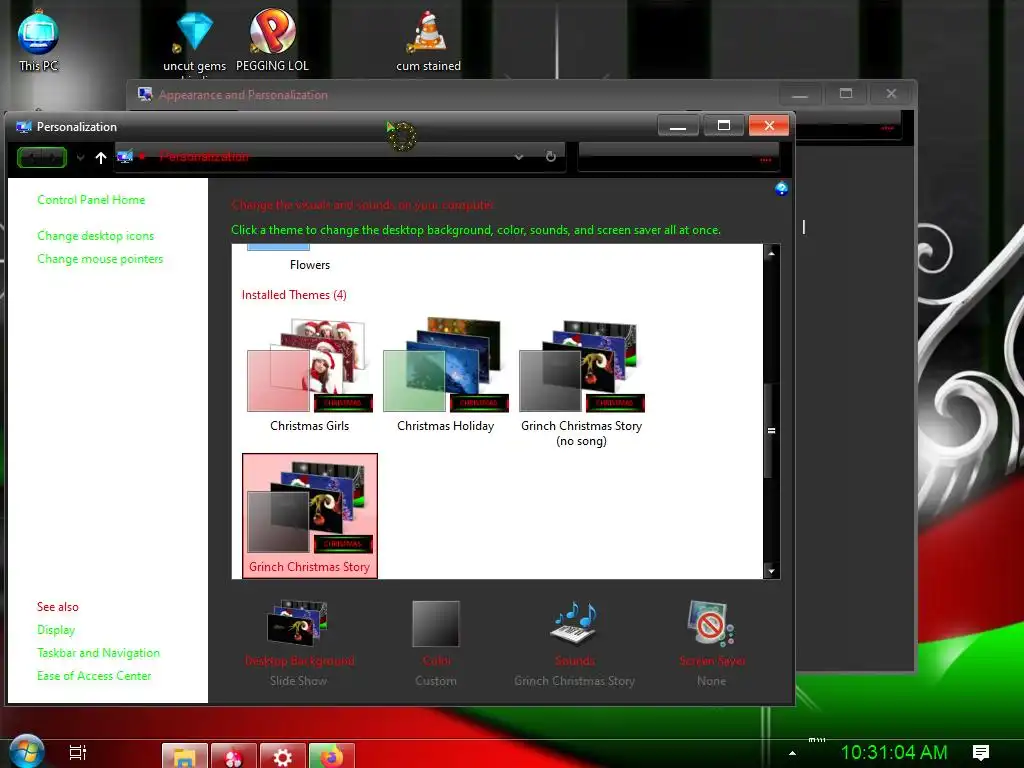The image size is (1024, 768).
Task: Click the taskbar clock
Action: click(893, 752)
